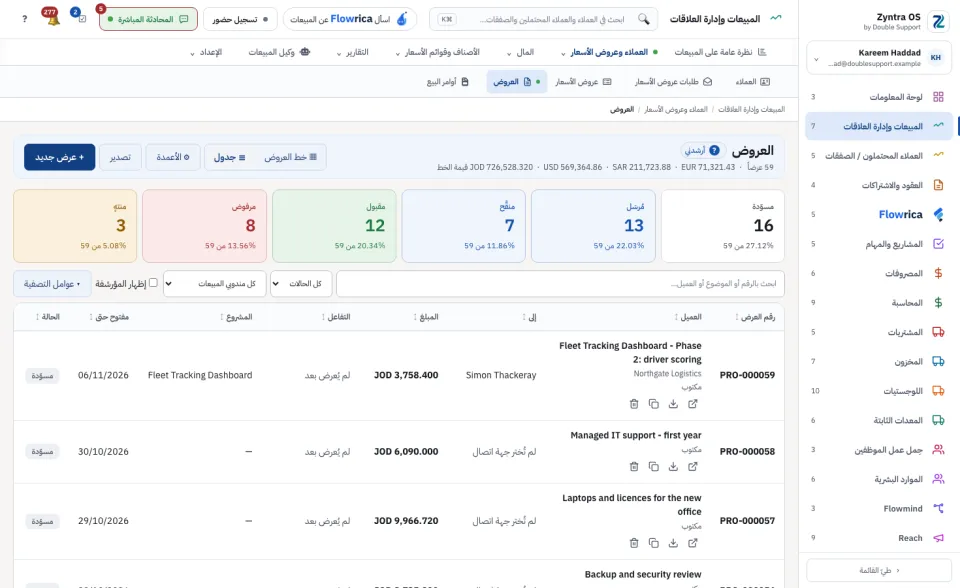The height and width of the screenshot is (588, 960).
Task: Expand عوامل التصفية filters button
Action: point(52,284)
